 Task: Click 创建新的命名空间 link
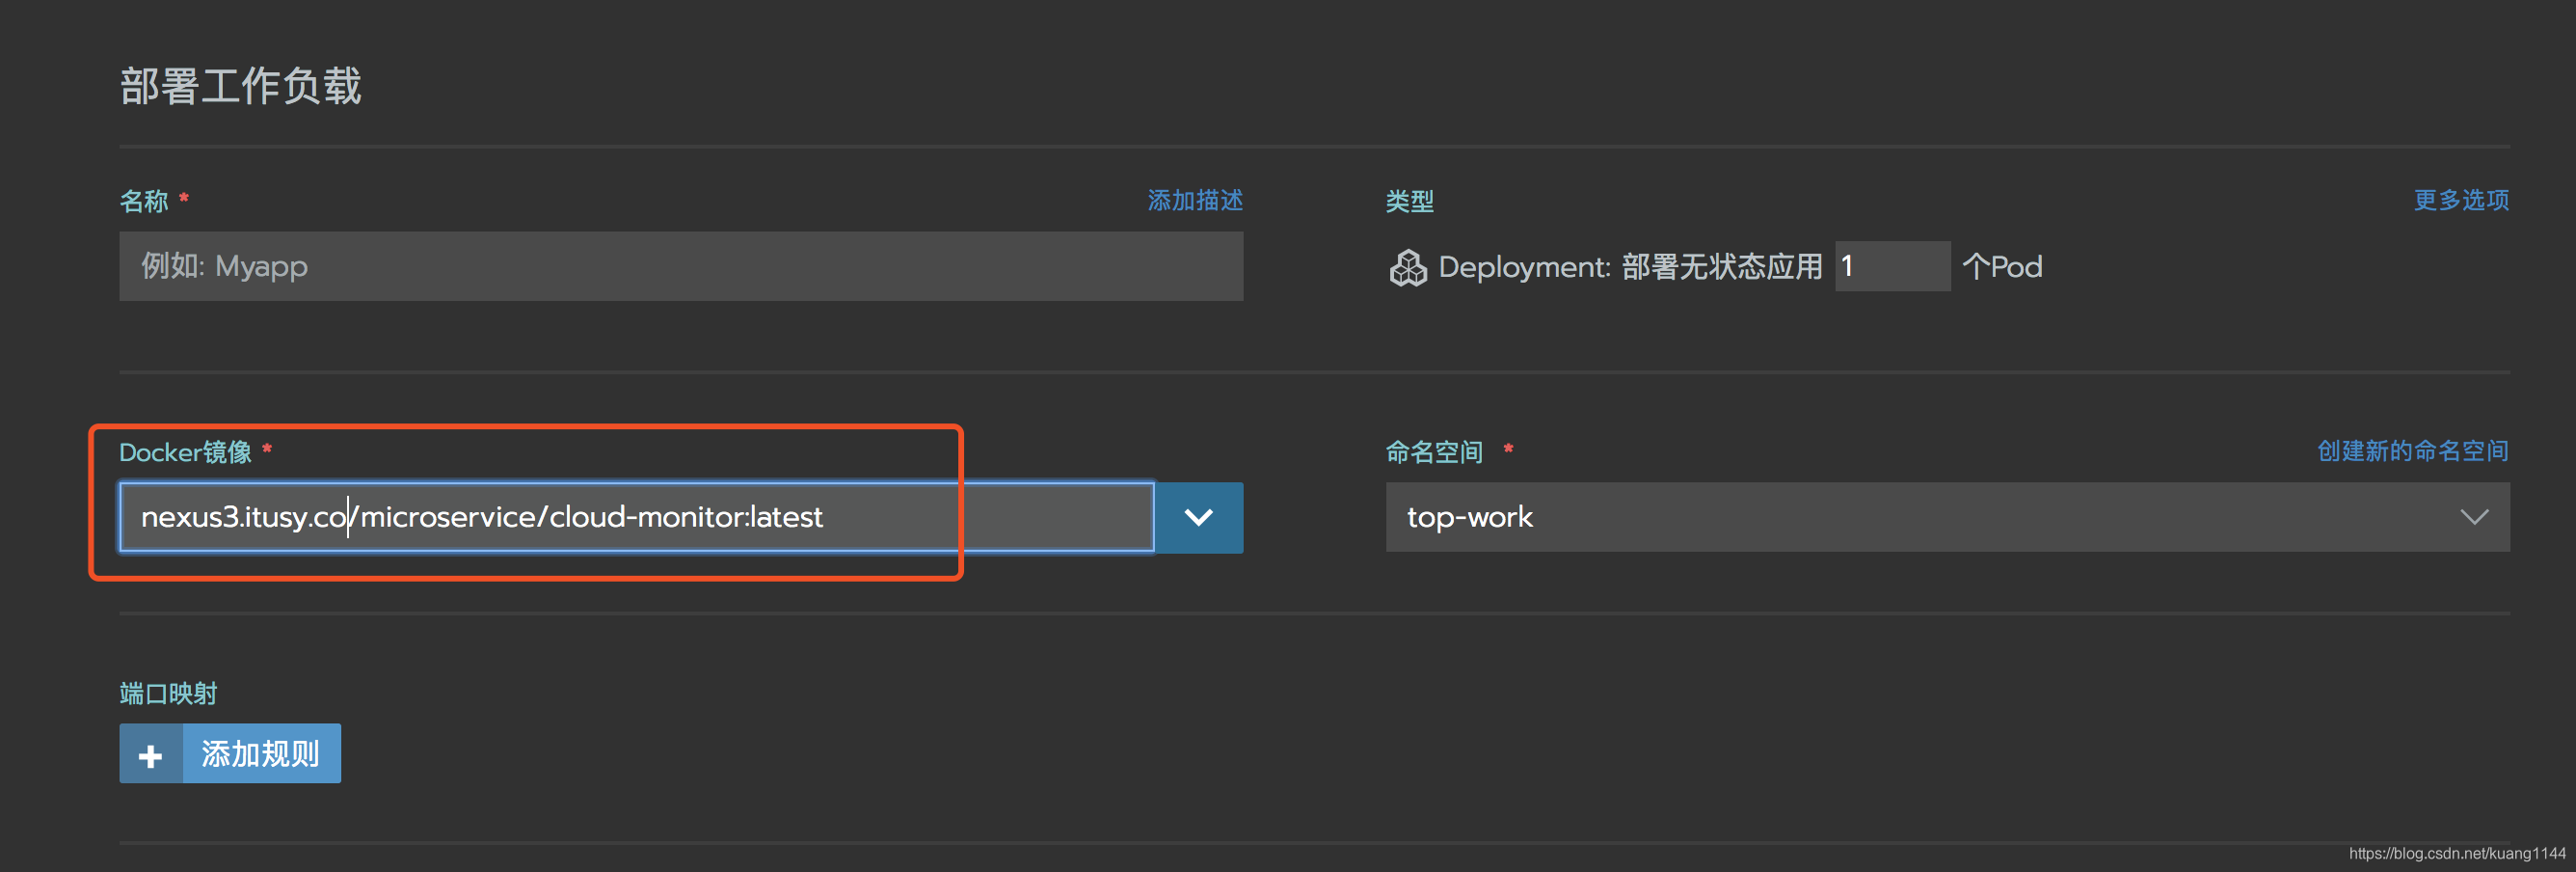2413,451
